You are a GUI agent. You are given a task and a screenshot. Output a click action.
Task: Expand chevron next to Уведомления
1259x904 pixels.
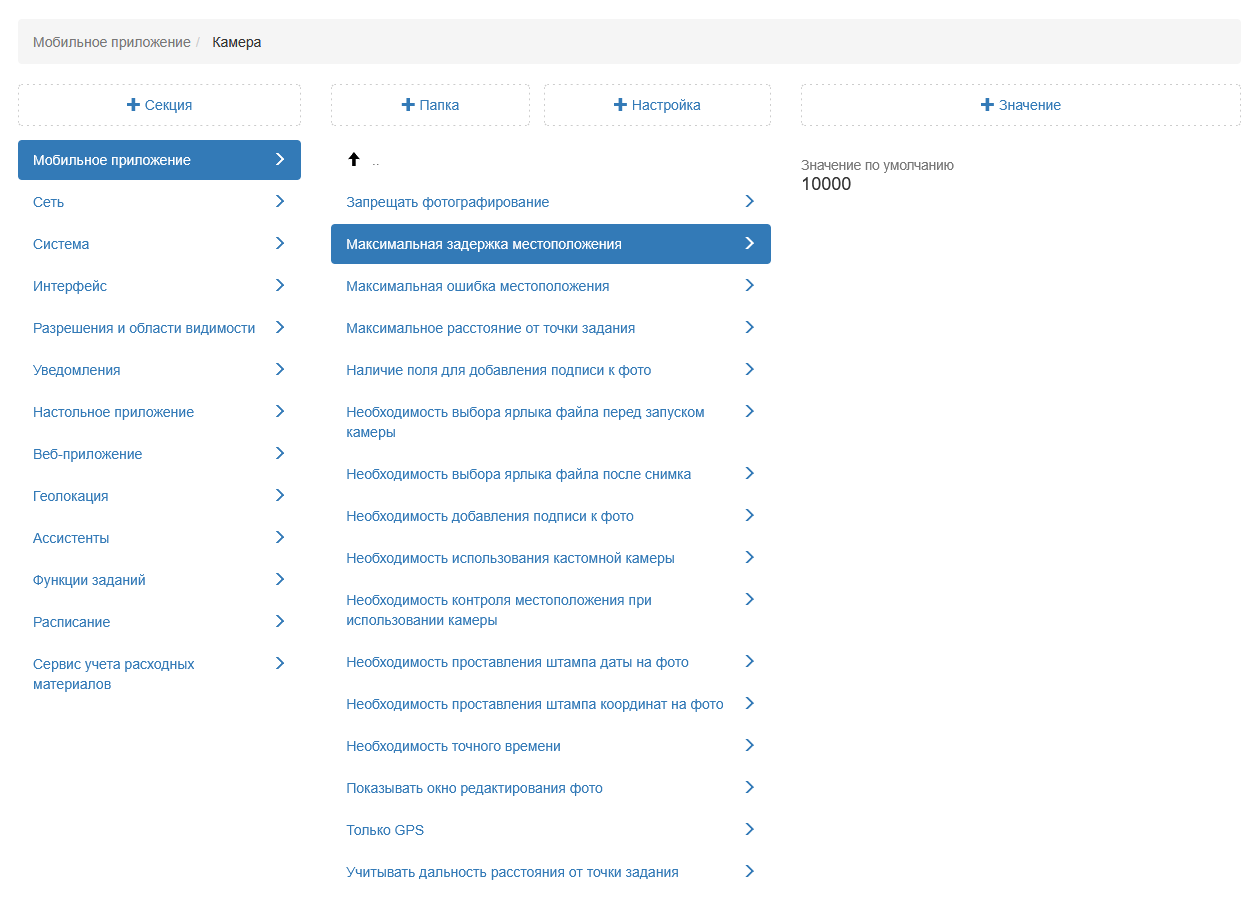(280, 369)
